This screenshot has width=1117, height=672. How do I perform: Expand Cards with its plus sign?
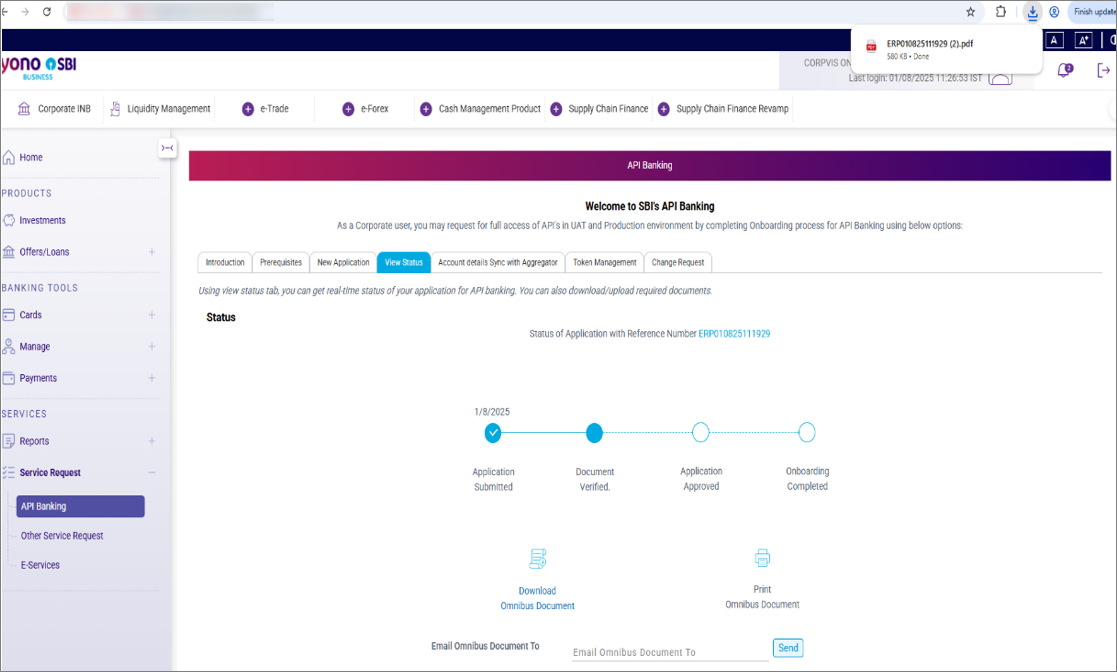[152, 314]
